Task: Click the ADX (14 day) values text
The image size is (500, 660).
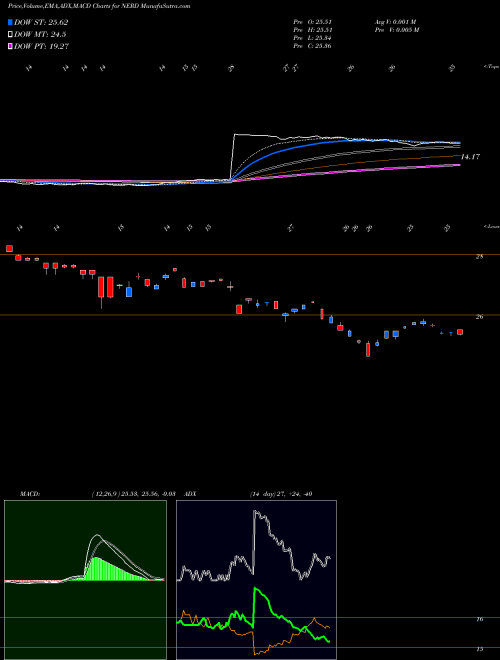Action: click(x=281, y=494)
